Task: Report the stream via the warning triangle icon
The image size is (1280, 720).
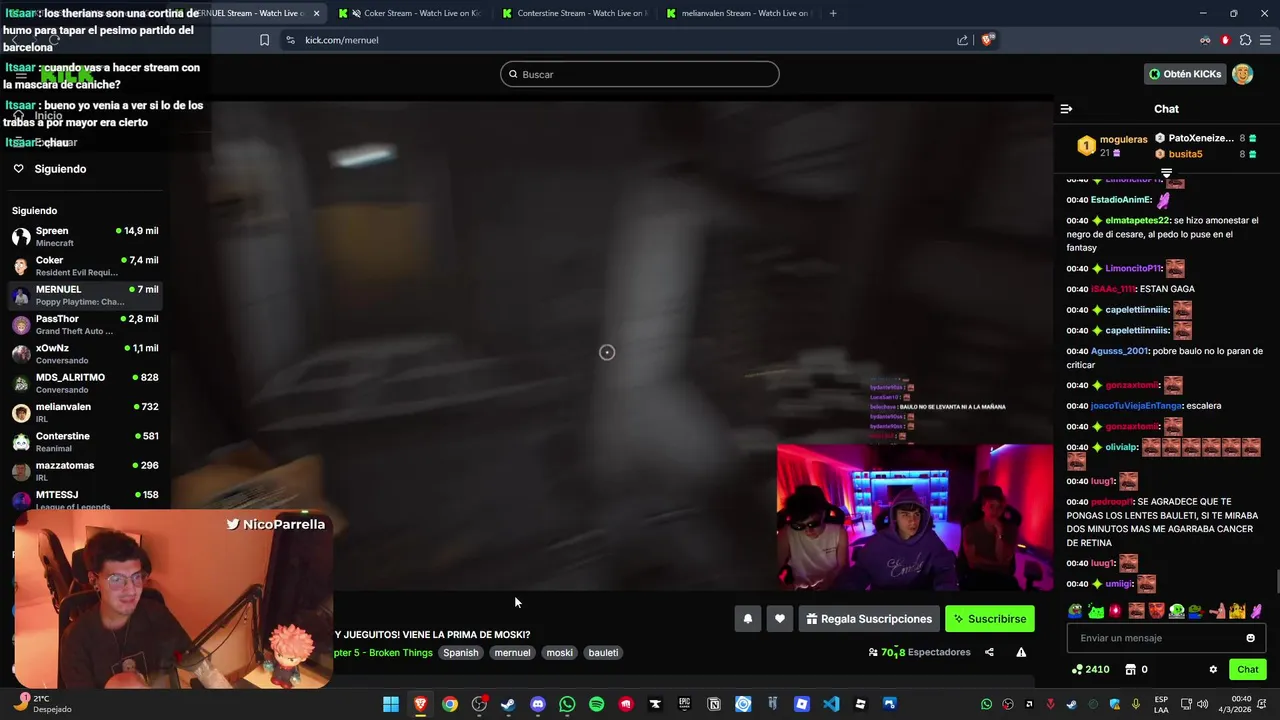Action: pyautogui.click(x=1021, y=652)
